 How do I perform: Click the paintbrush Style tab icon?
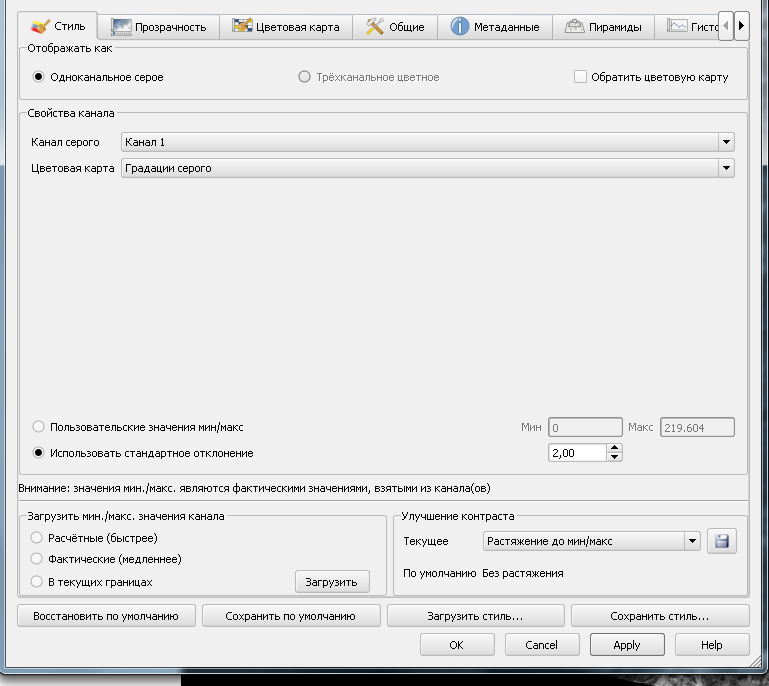coord(40,27)
